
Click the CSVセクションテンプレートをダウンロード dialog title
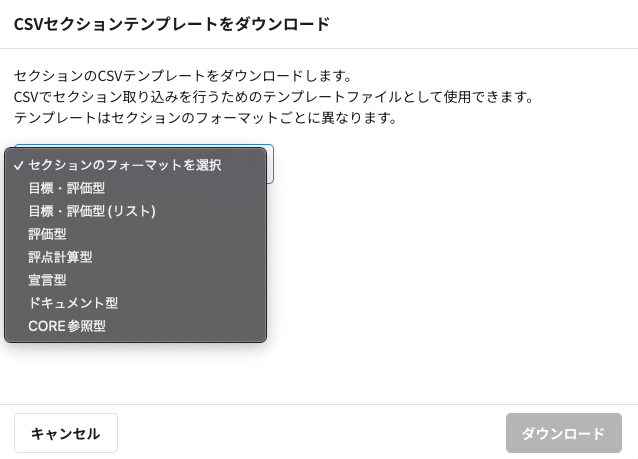172,24
